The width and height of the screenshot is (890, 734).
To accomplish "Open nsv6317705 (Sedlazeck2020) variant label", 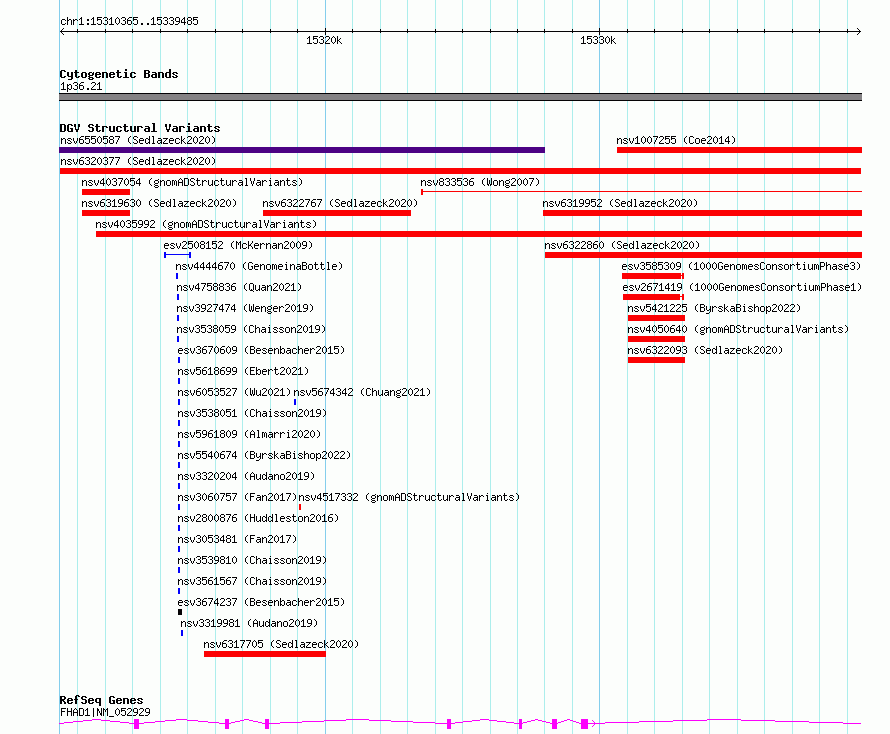I will click(x=282, y=644).
